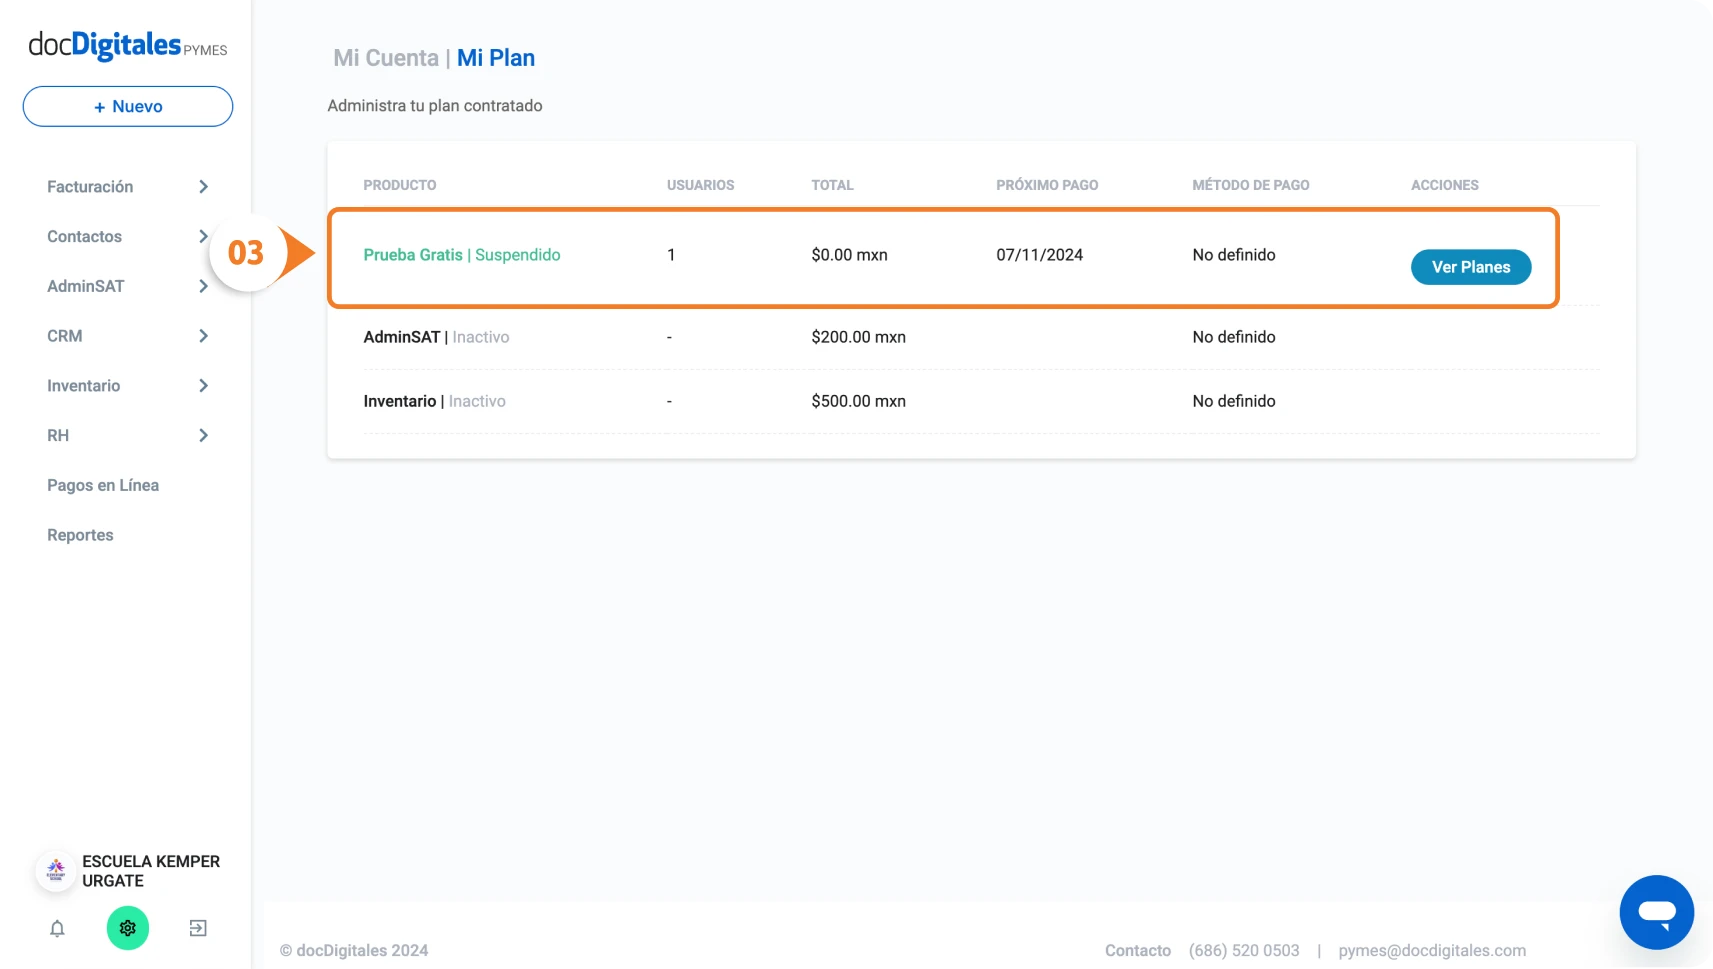Click the Escuela Kemper Urgate company avatar
The image size is (1713, 969).
56,871
